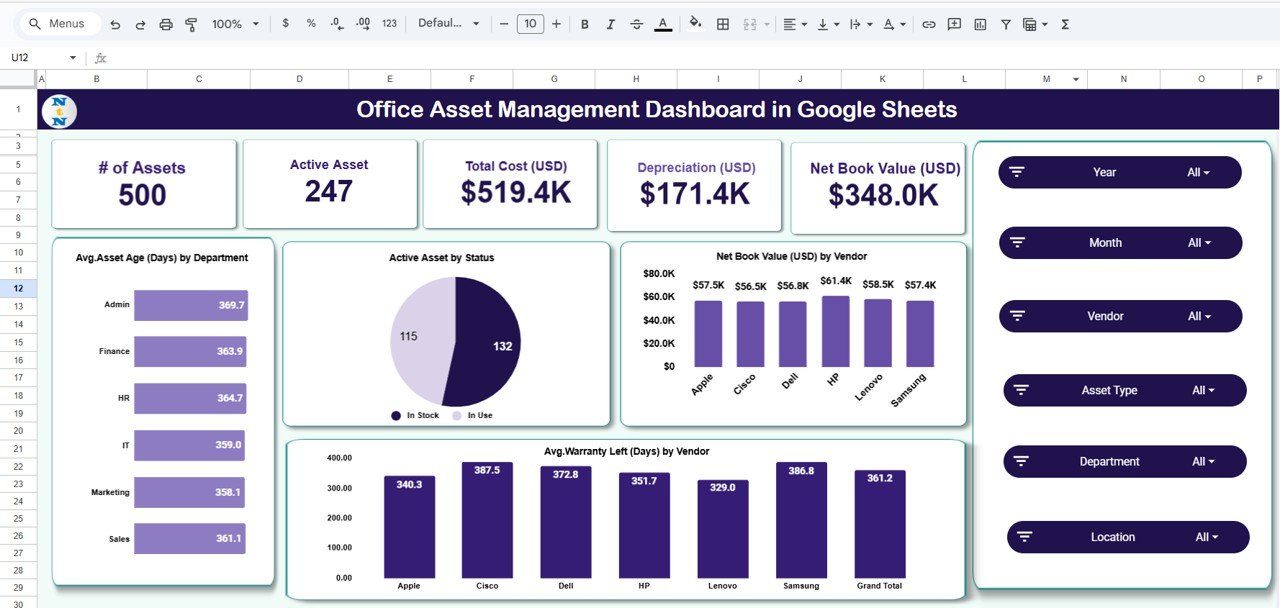The height and width of the screenshot is (608, 1280).
Task: Click the functions sigma icon
Action: [x=1065, y=24]
